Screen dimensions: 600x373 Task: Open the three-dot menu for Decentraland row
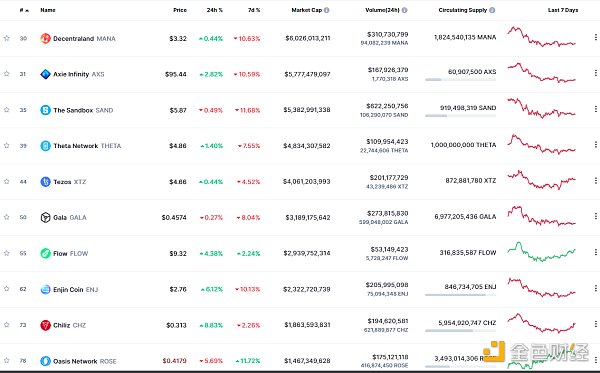click(595, 37)
